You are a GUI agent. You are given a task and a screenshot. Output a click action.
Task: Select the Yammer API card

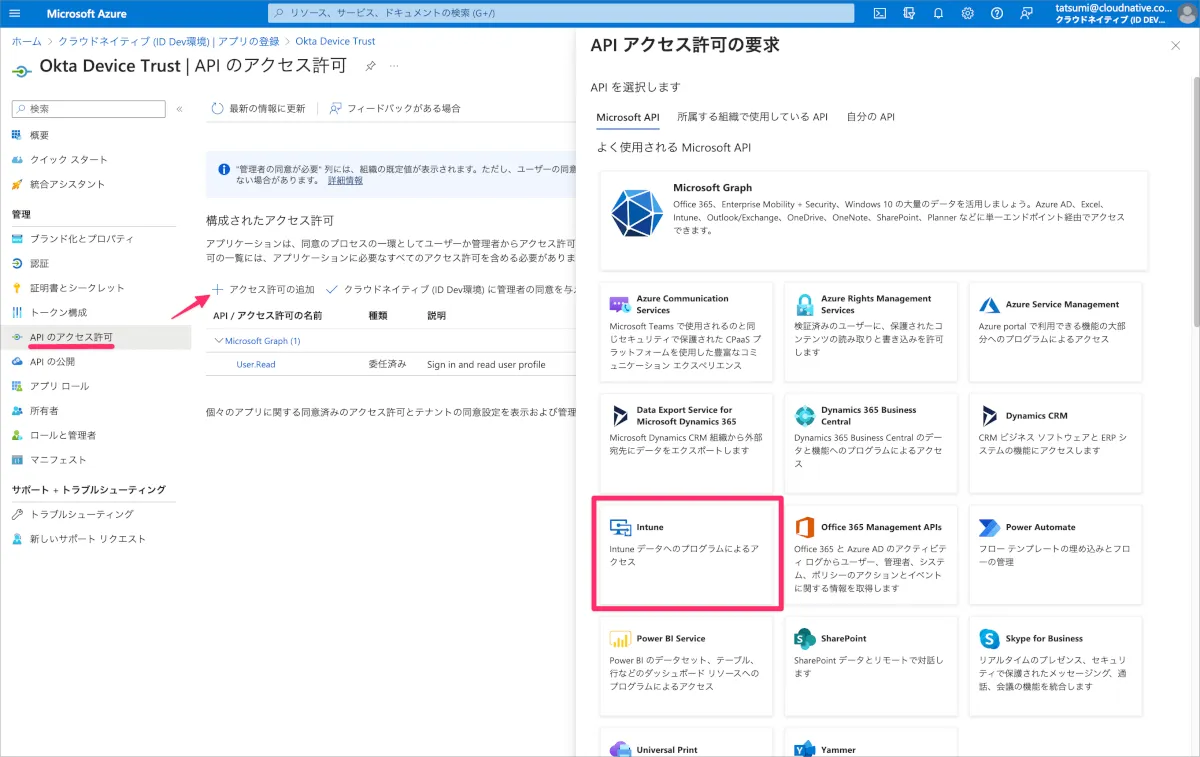[x=871, y=742]
